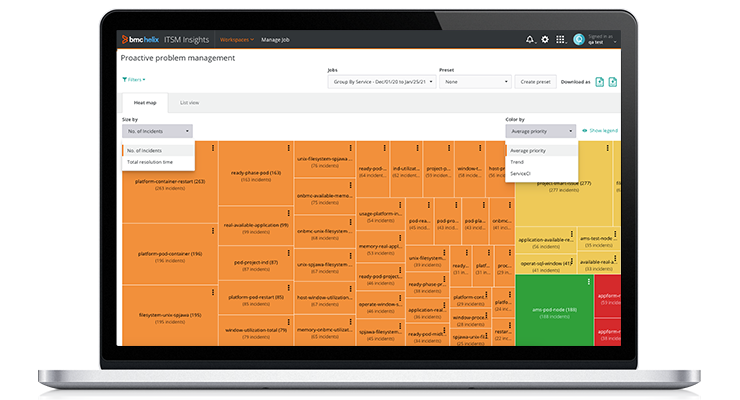Select Trend in Color by list
This screenshot has width=740, height=400.
coord(517,161)
